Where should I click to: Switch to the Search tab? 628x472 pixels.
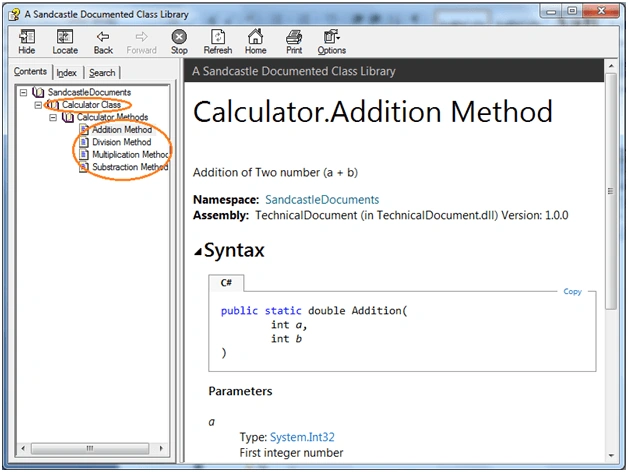point(102,73)
